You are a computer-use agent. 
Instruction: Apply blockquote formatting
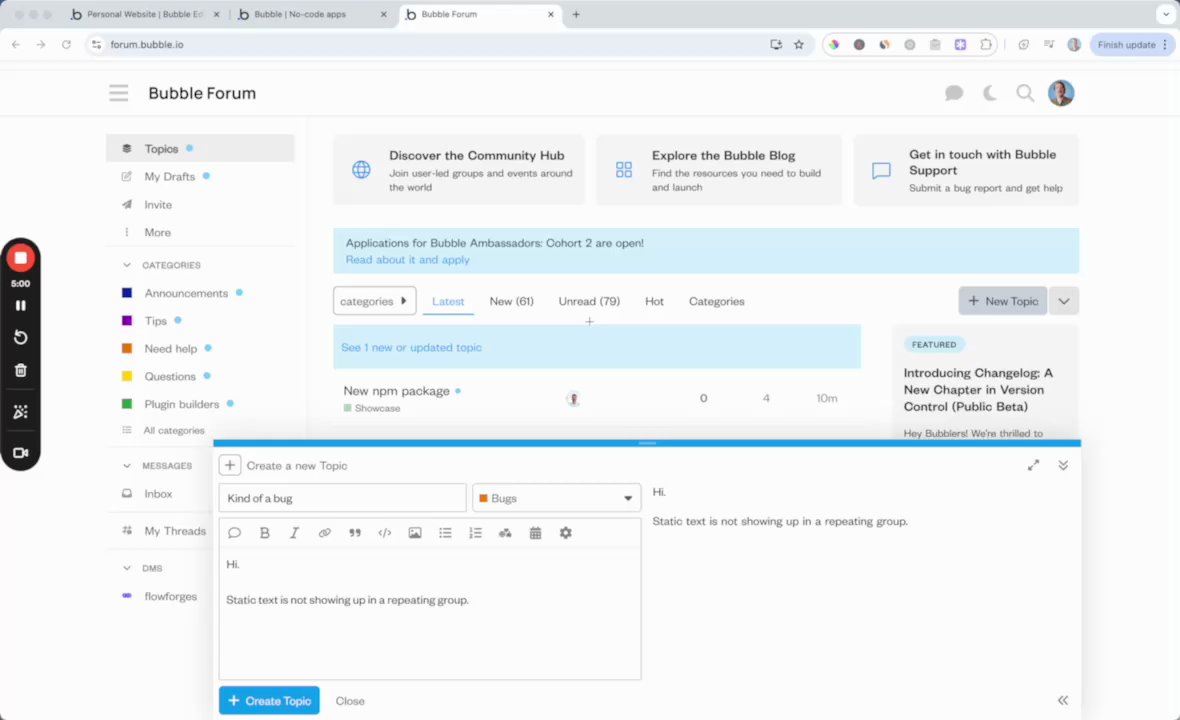[354, 533]
